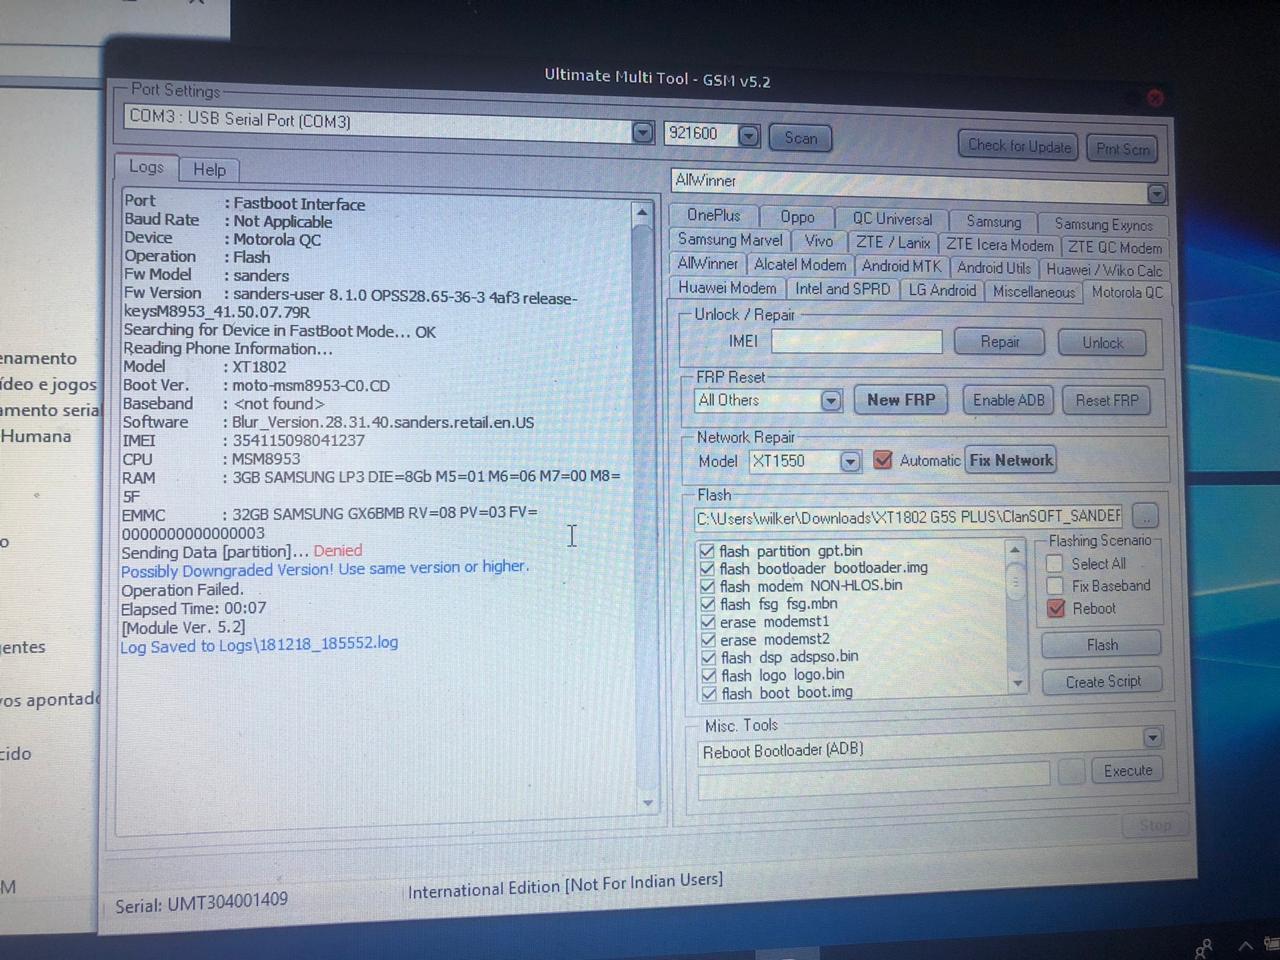The image size is (1280, 960).
Task: Click the Reset FRP button
Action: [x=1107, y=401]
